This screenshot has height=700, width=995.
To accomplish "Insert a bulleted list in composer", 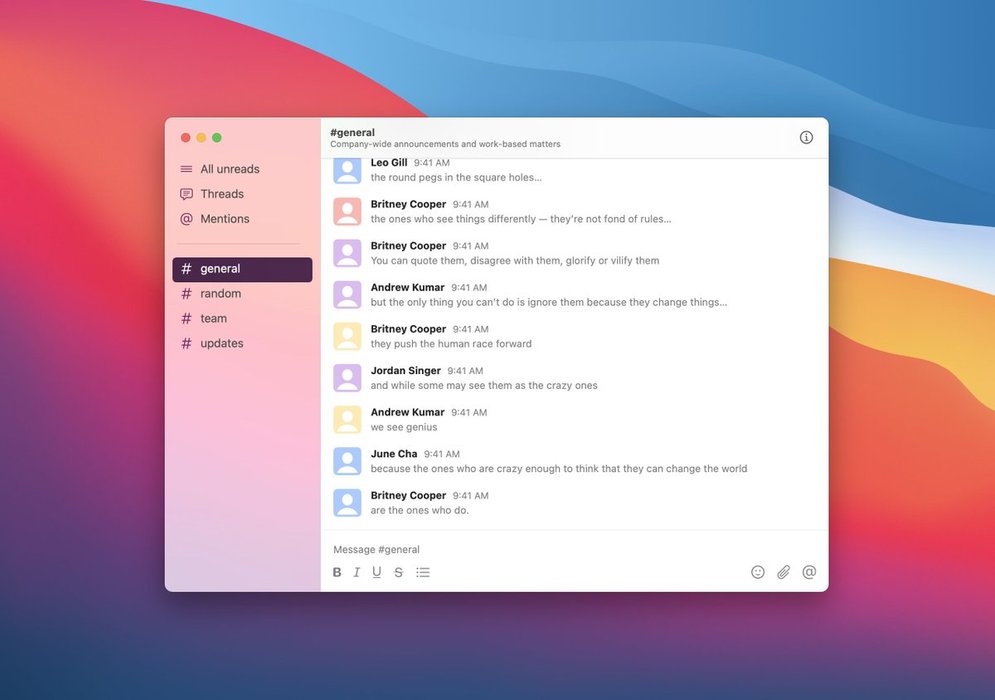I will tap(423, 573).
